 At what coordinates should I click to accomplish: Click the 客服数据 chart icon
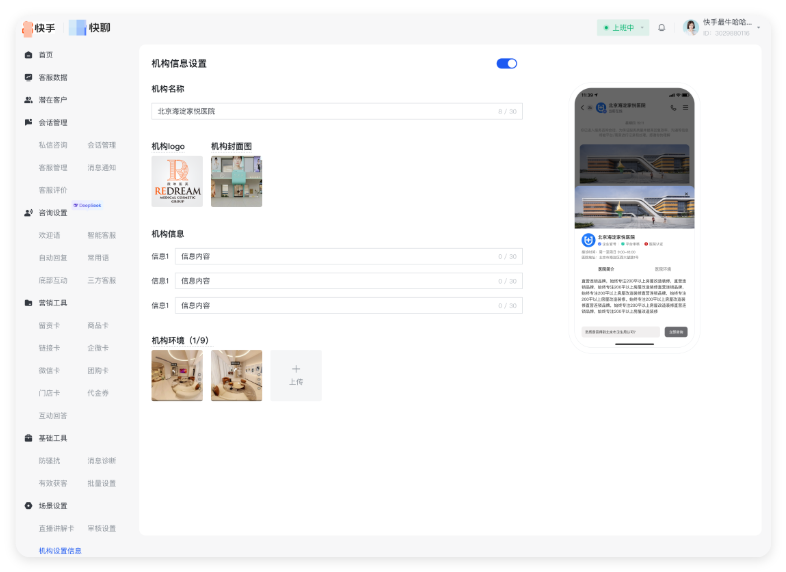[29, 77]
